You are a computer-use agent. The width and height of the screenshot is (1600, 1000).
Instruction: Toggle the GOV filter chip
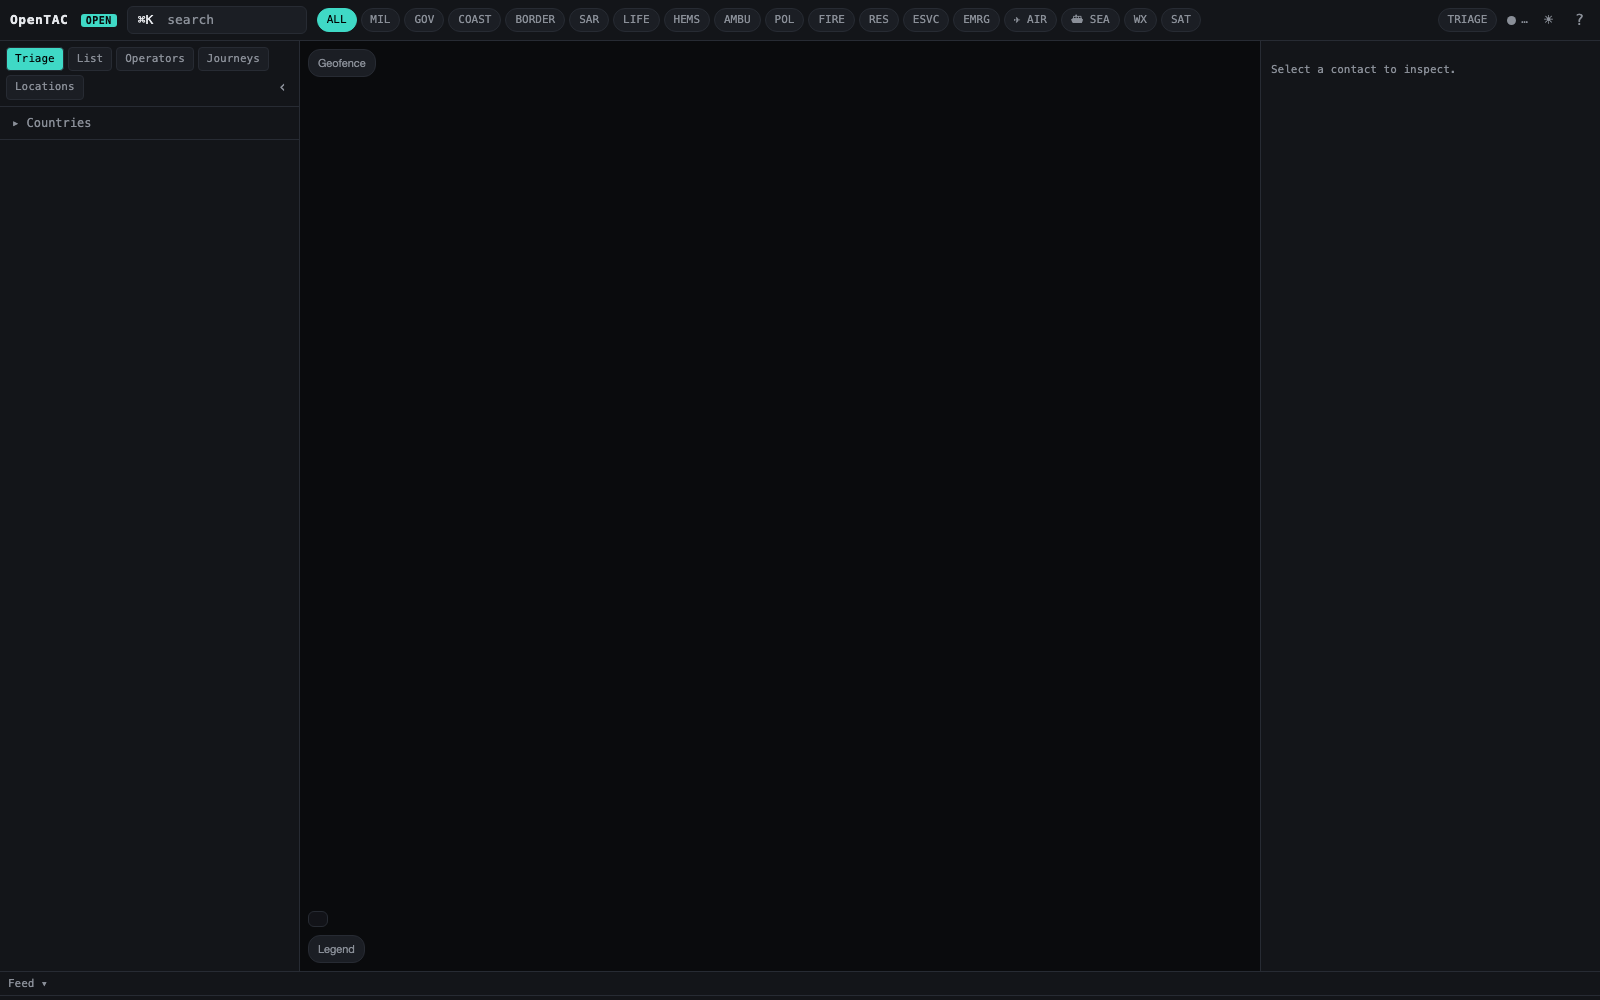coord(424,20)
